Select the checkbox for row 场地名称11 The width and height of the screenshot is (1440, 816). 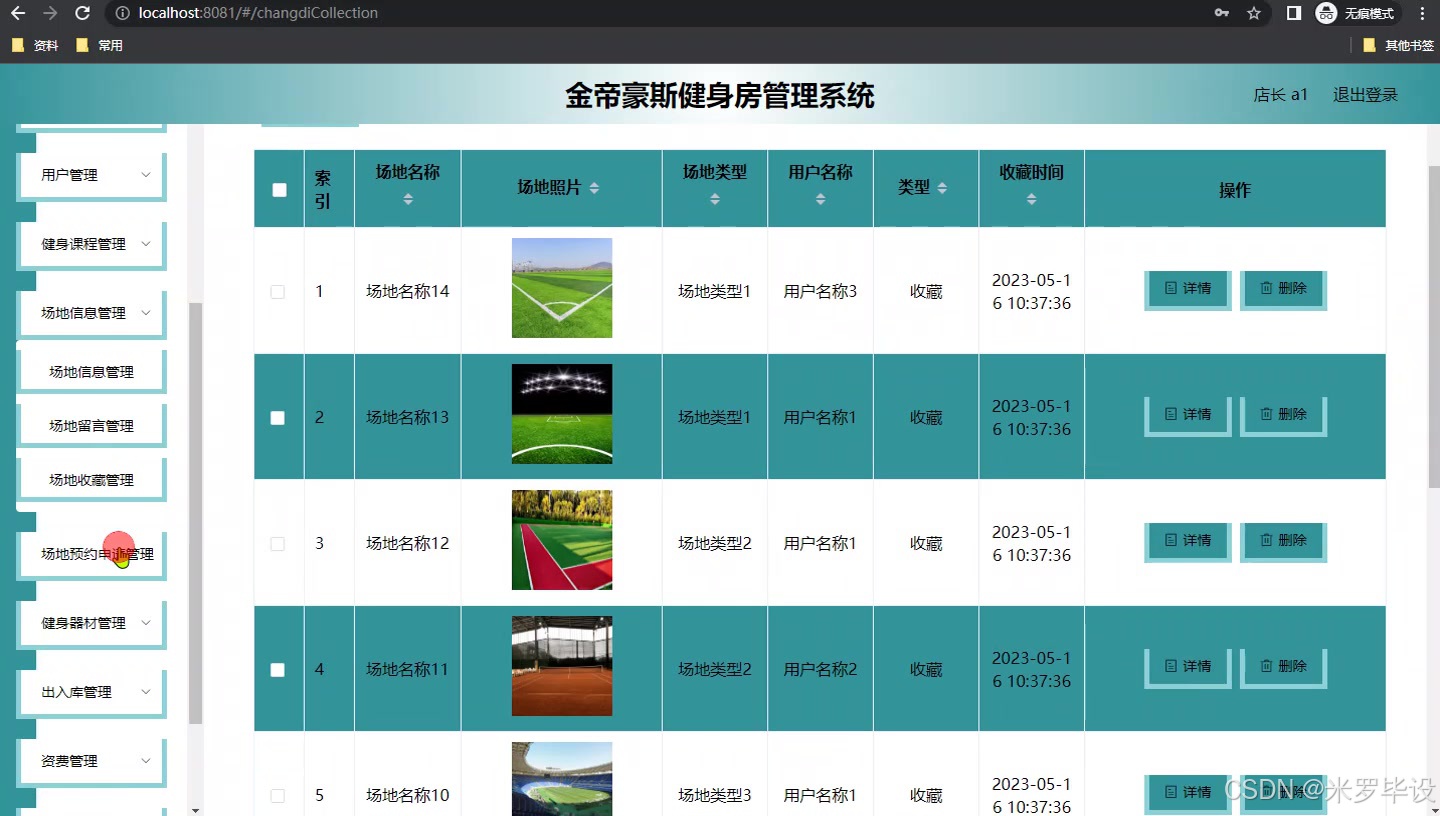pyautogui.click(x=278, y=670)
